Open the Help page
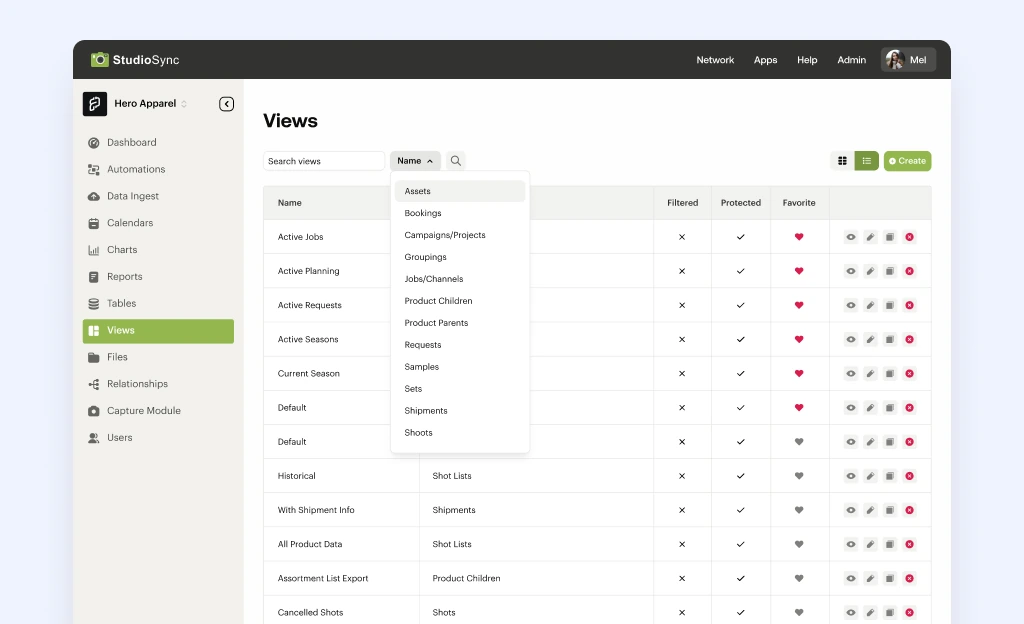 pos(807,60)
